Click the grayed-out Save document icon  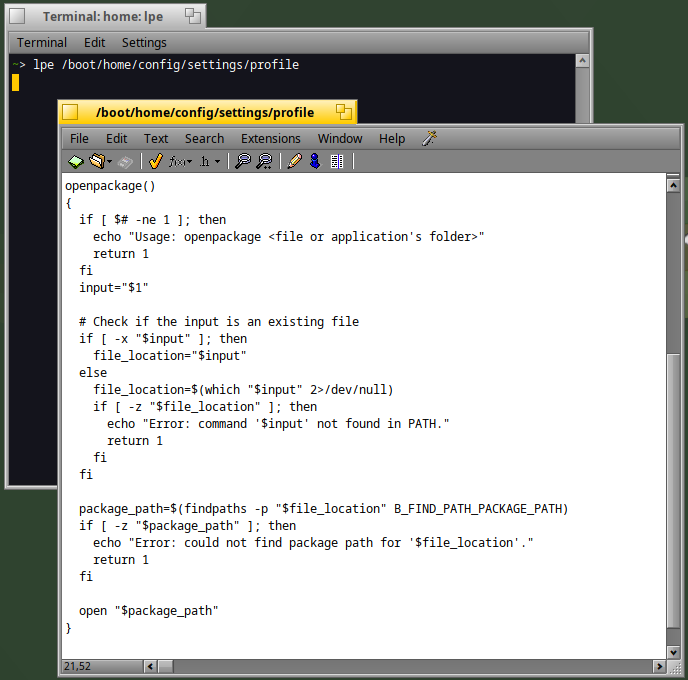point(125,162)
